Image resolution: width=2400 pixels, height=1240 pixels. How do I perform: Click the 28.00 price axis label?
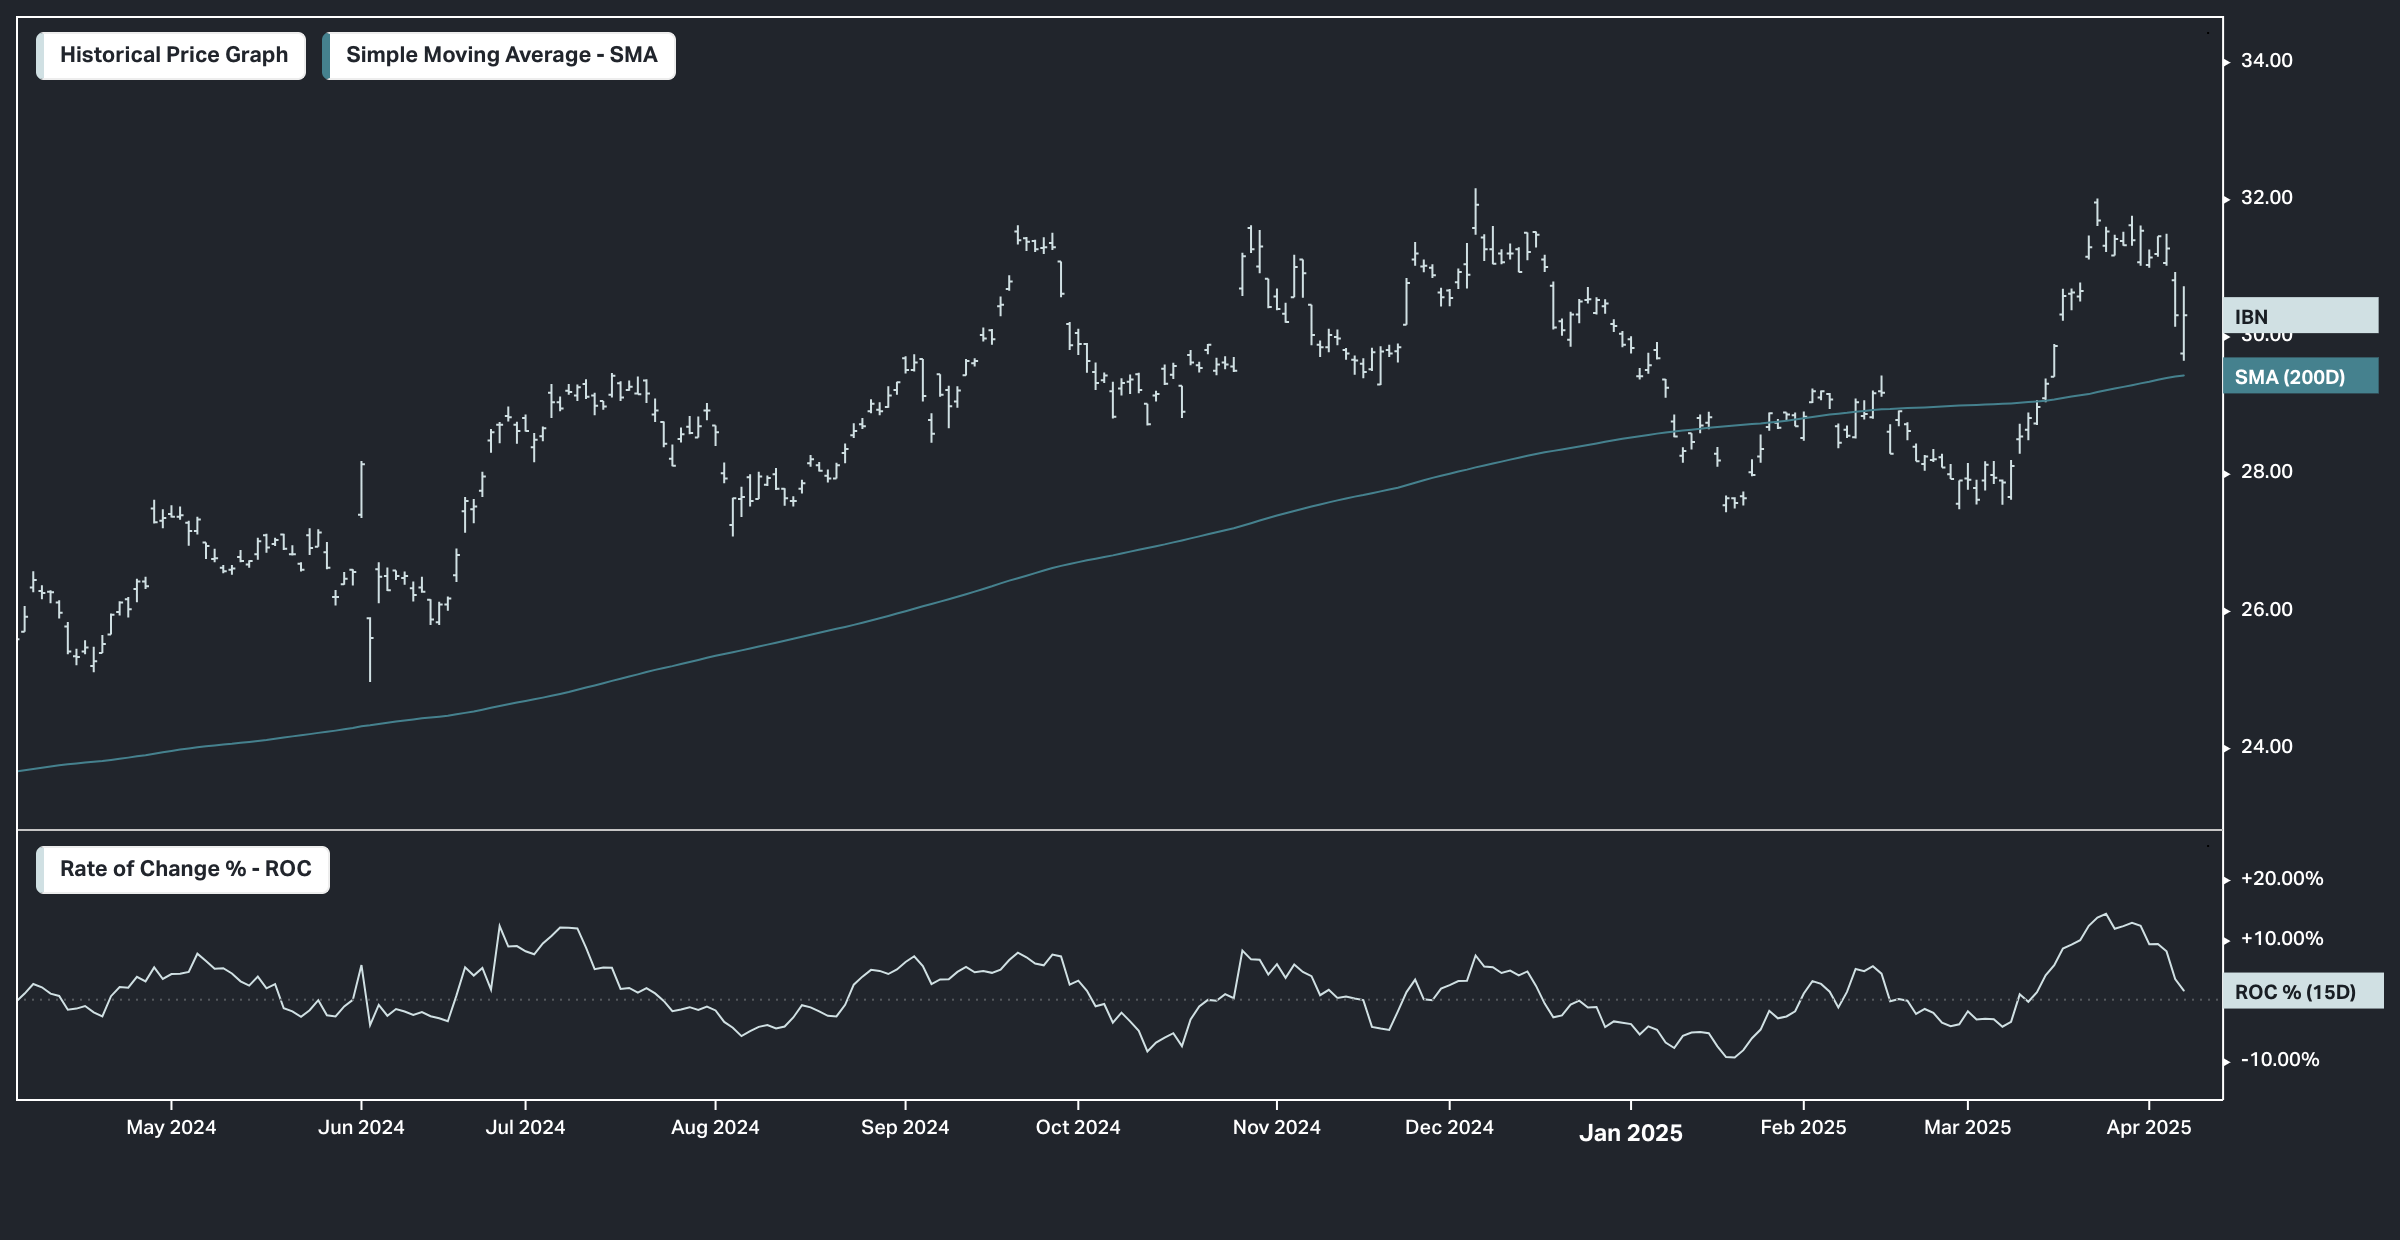(2266, 472)
